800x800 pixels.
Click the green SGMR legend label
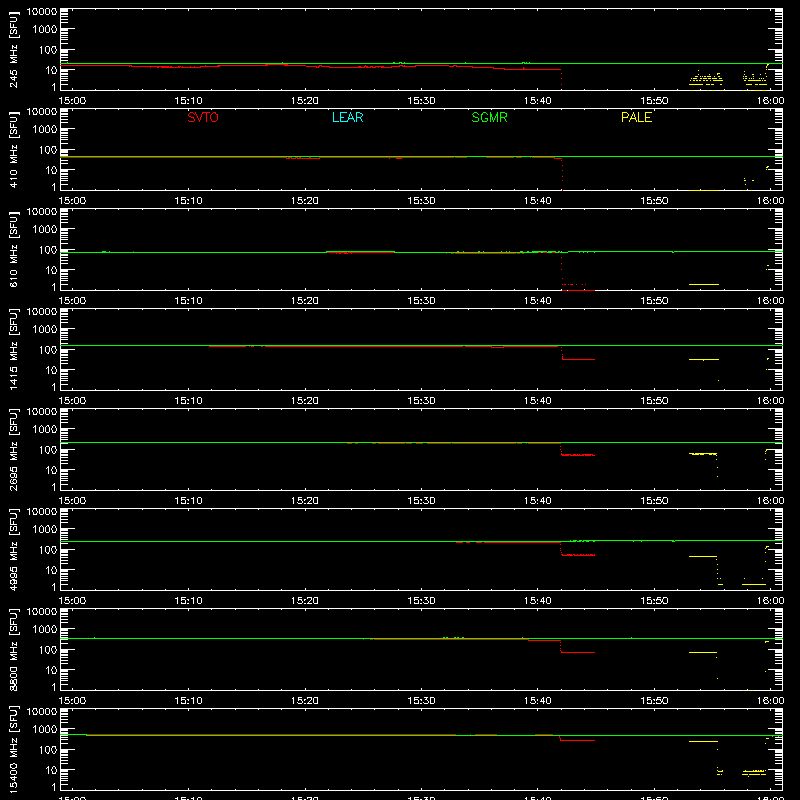click(489, 117)
